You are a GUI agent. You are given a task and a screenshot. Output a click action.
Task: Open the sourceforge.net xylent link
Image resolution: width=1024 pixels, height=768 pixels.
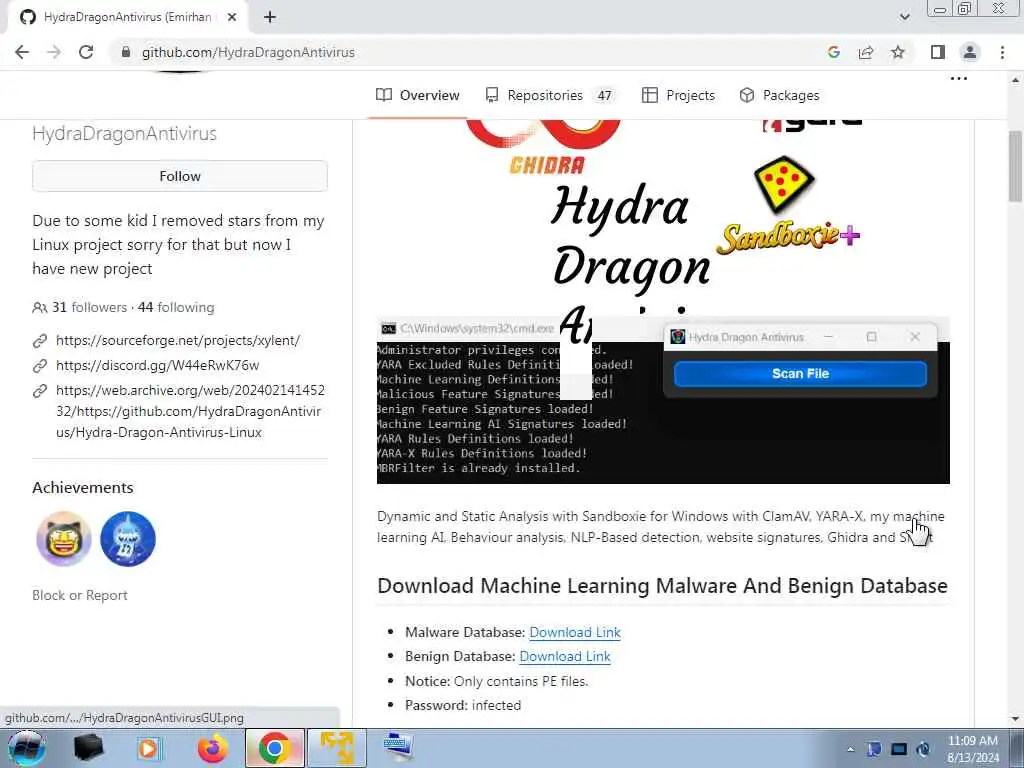[x=178, y=340]
